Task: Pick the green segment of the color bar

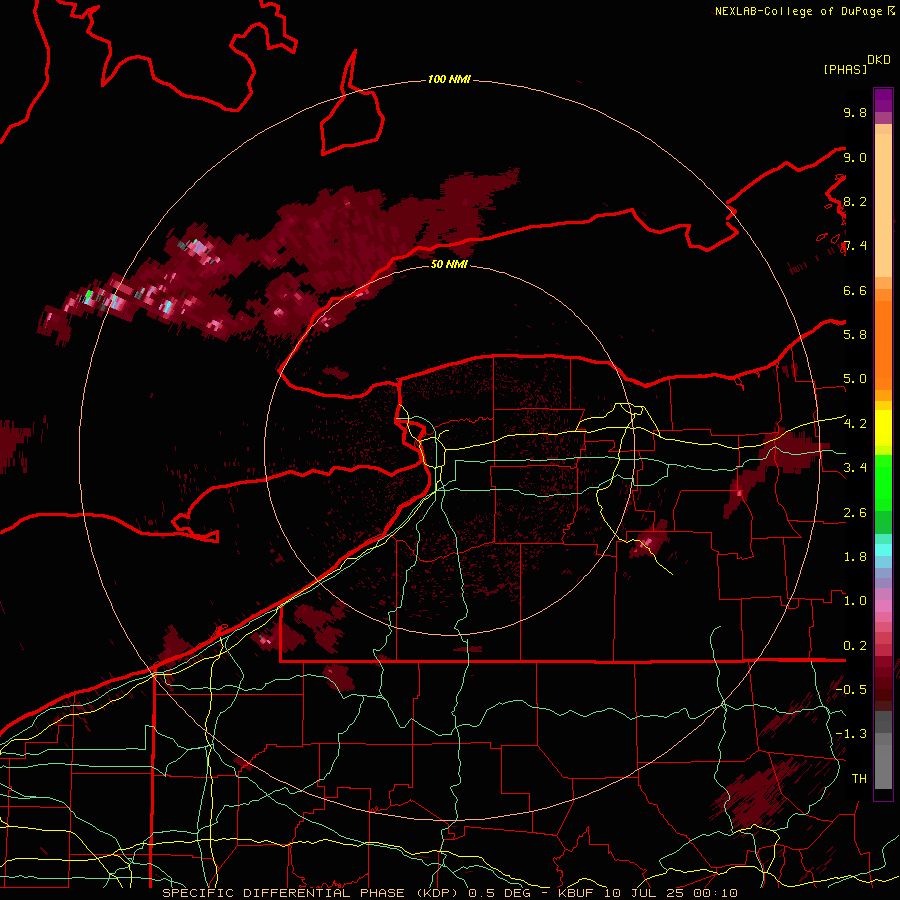Action: (x=883, y=482)
